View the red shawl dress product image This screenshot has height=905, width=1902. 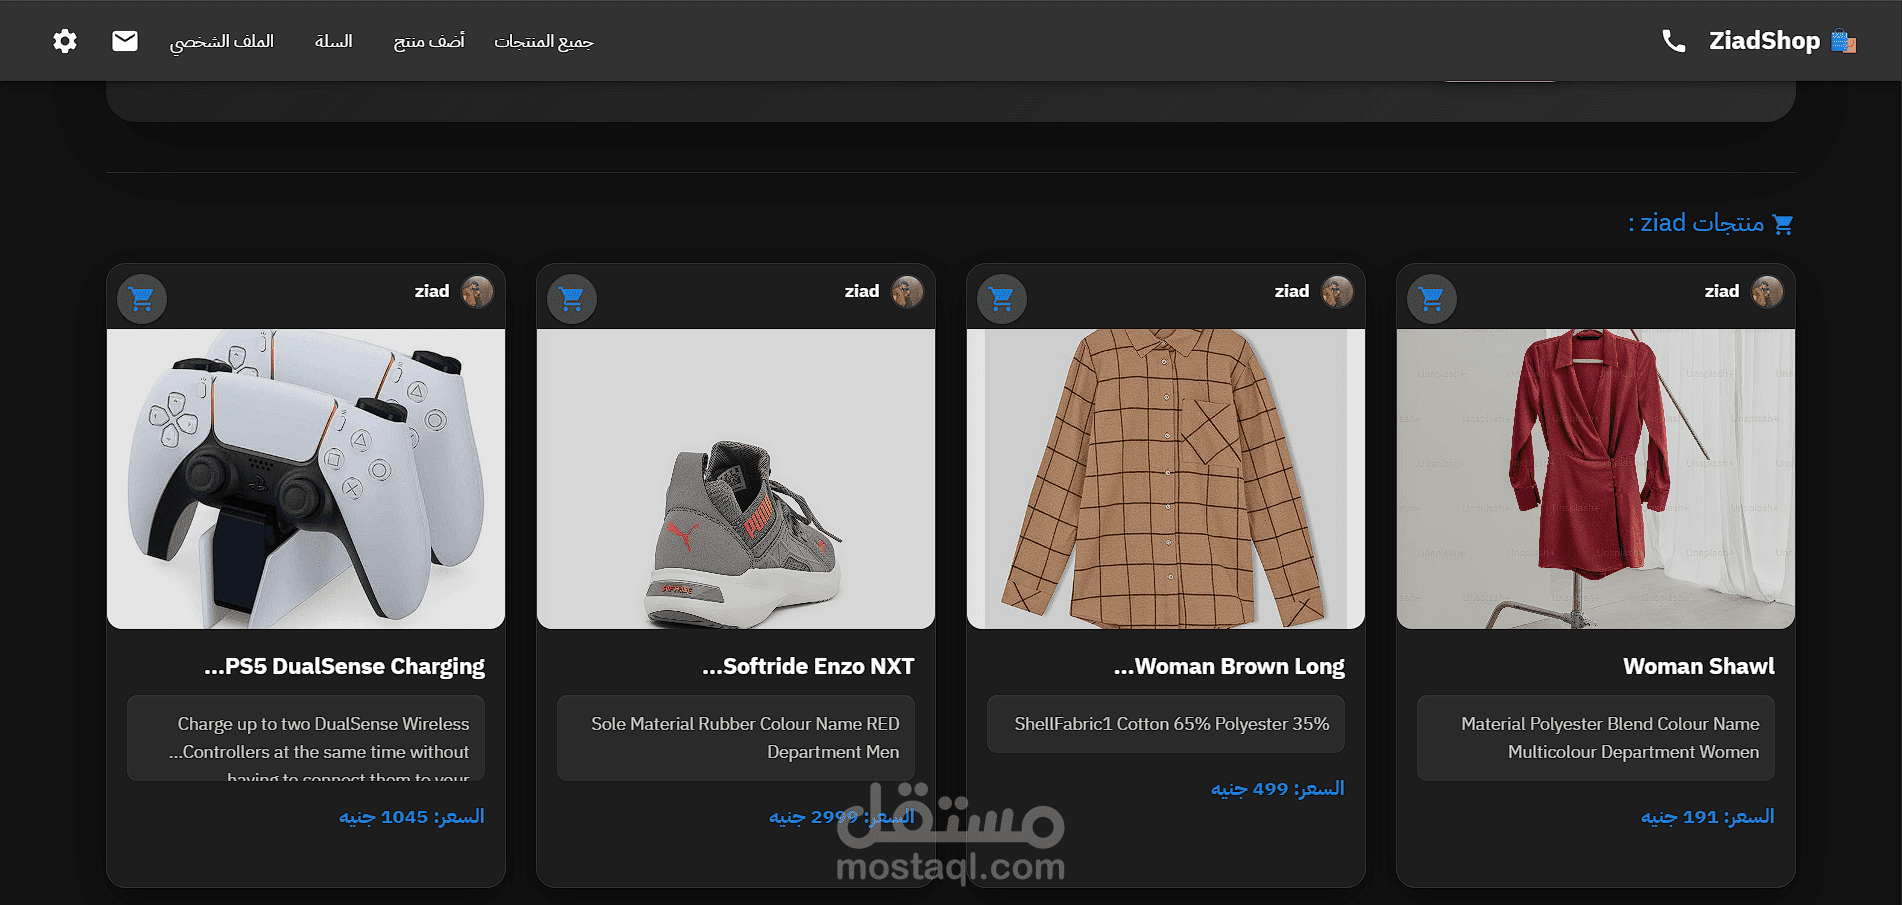1596,479
